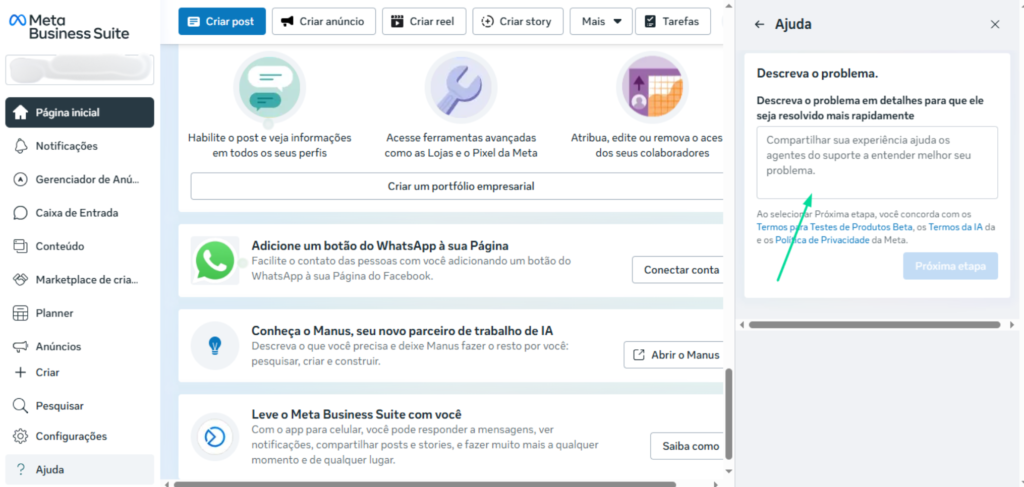Click the collaborators access illustration
This screenshot has height=487, width=1024.
(652, 87)
